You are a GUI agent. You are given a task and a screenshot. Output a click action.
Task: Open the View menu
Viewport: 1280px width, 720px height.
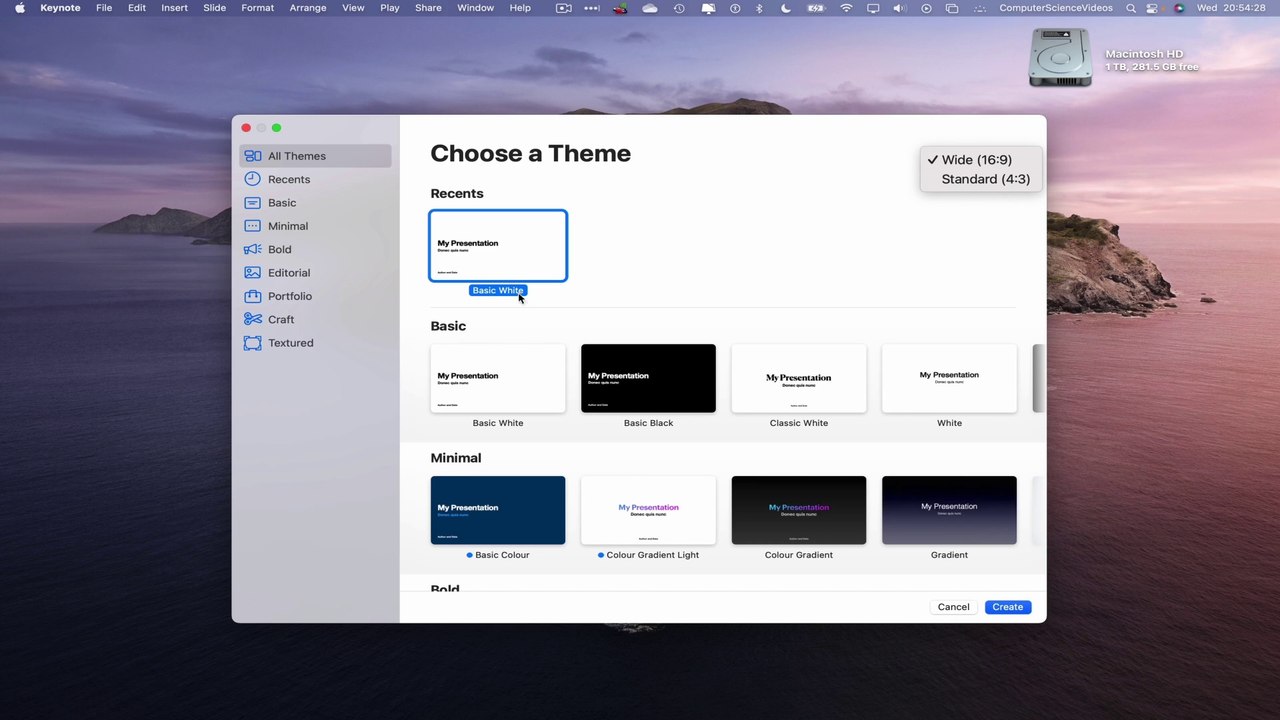pos(353,8)
